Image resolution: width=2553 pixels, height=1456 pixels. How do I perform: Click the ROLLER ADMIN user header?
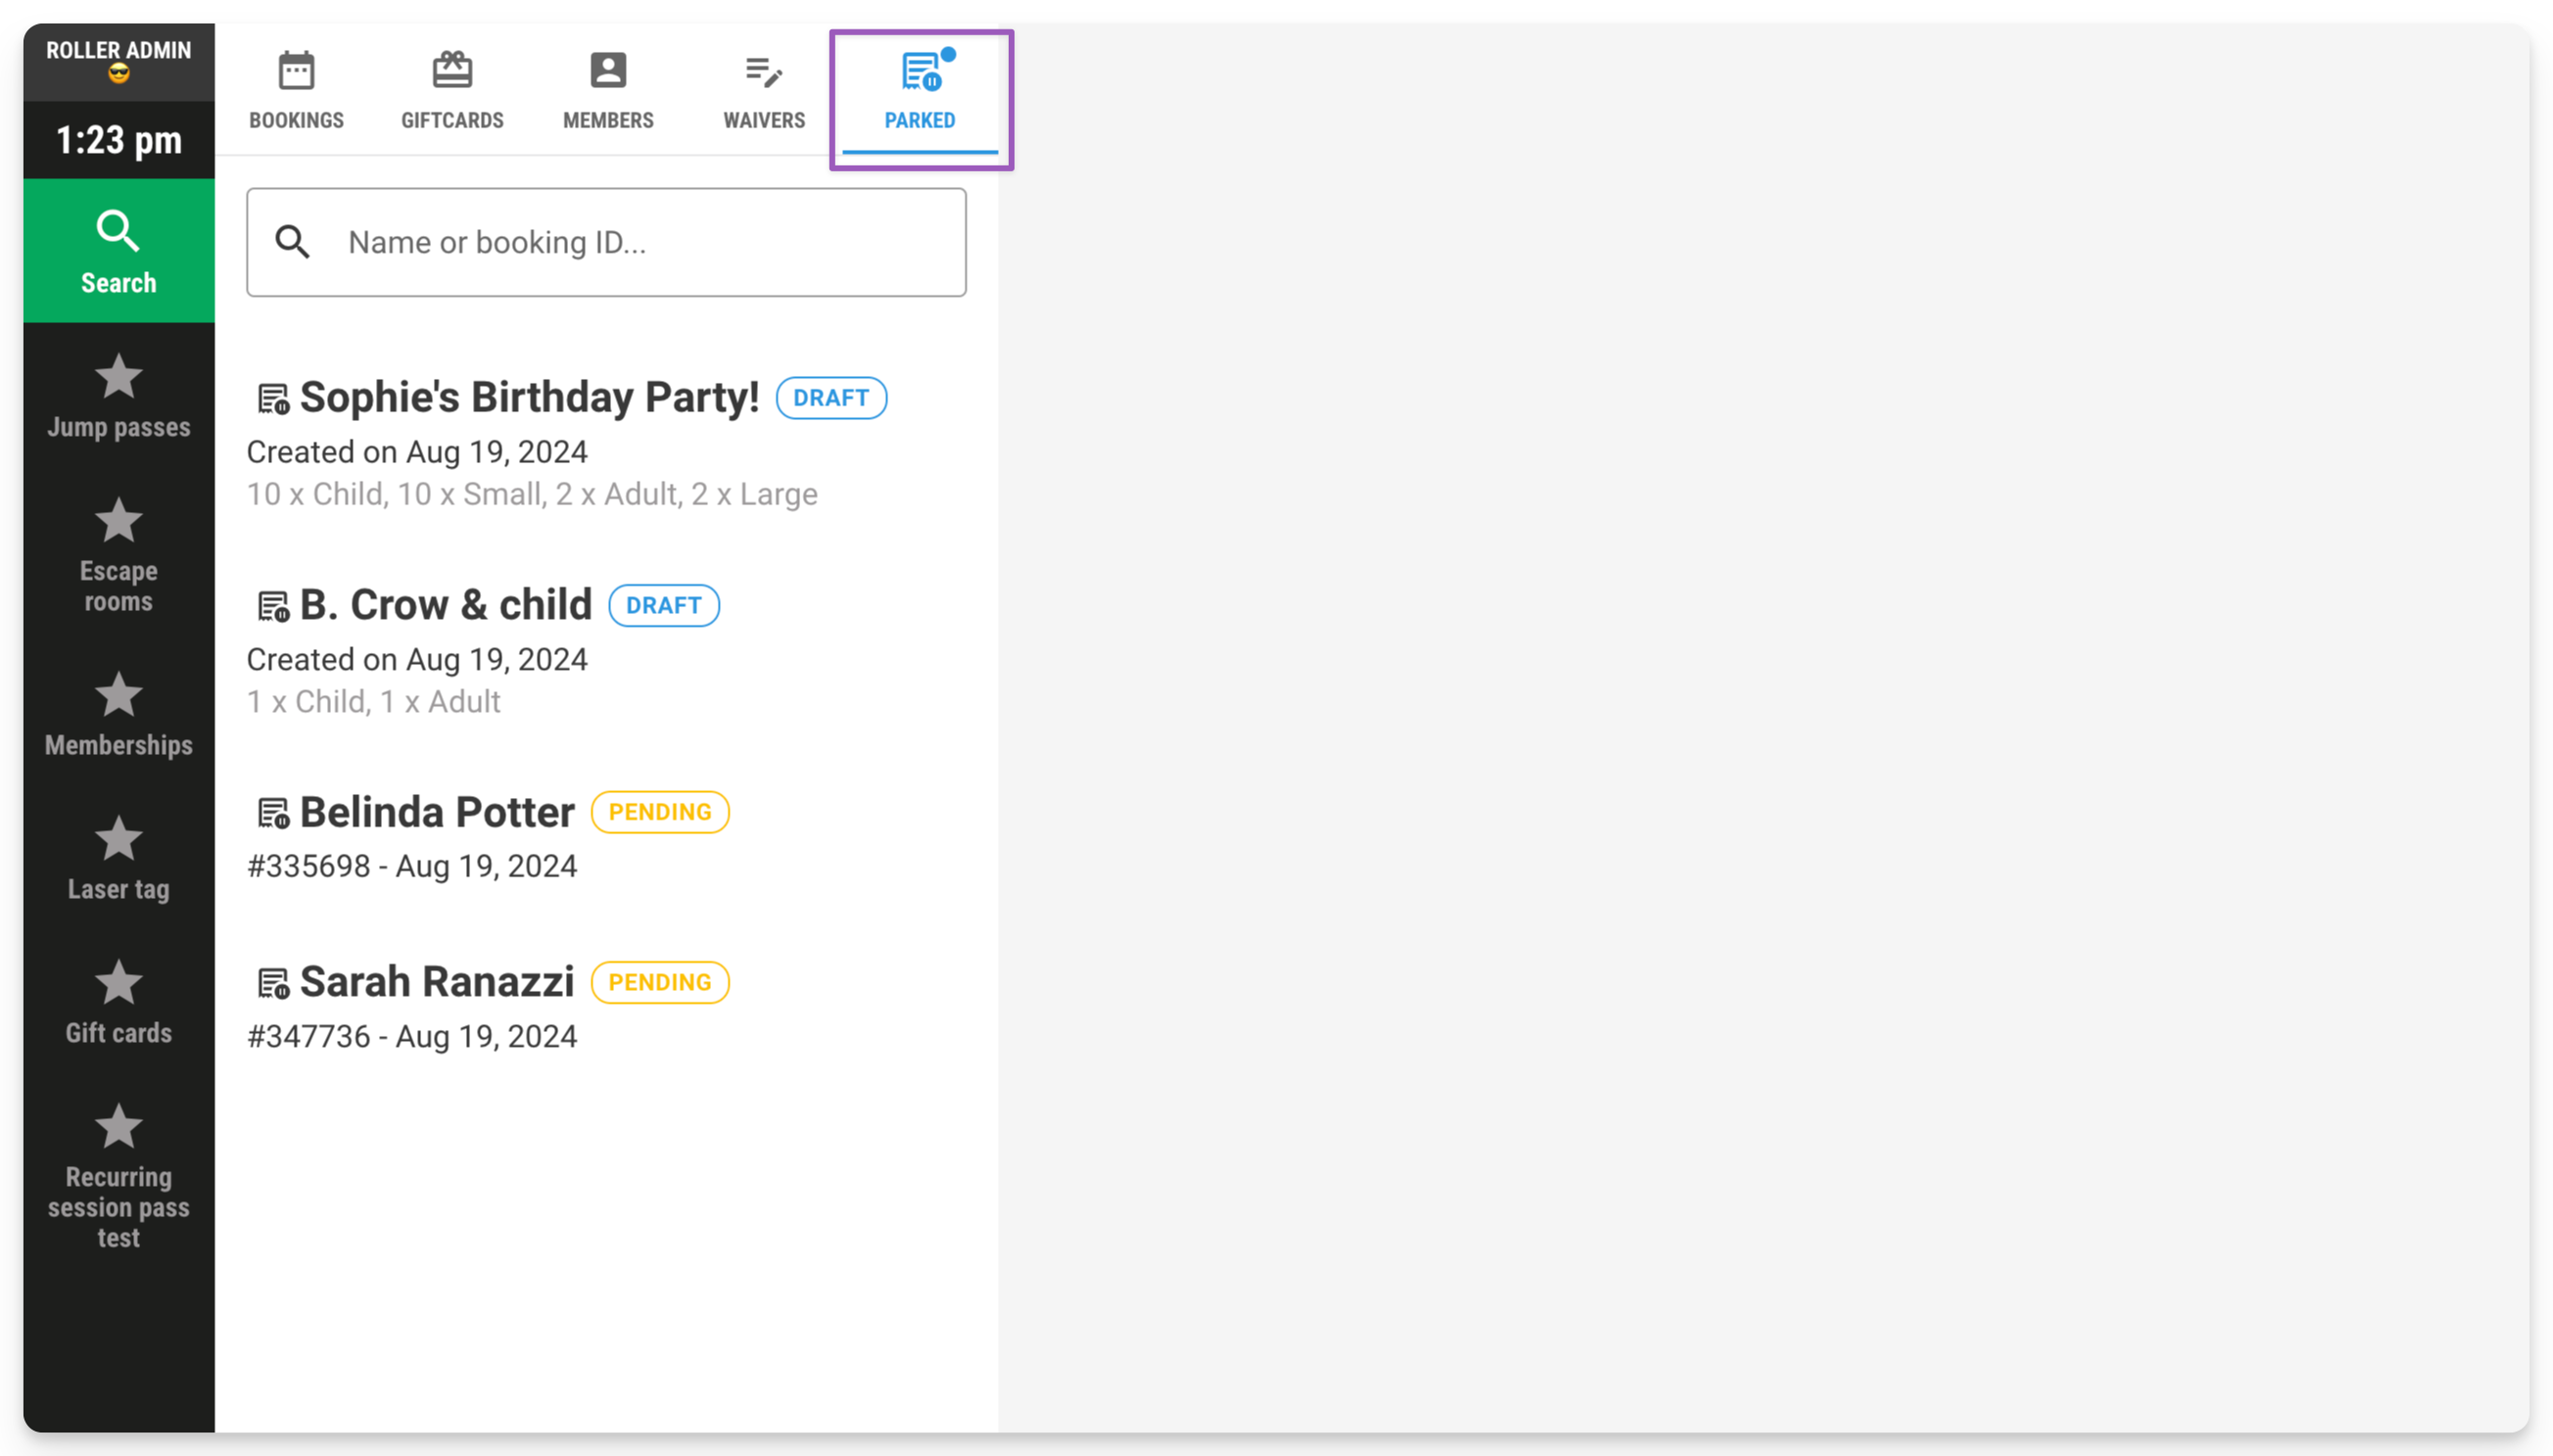119,61
